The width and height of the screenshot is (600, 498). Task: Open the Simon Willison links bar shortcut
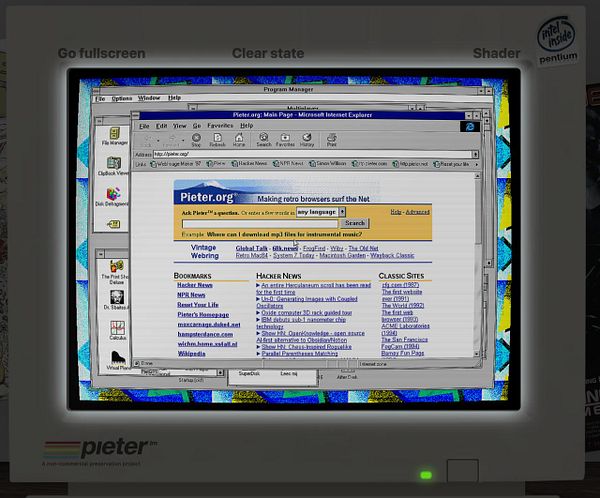(x=328, y=164)
